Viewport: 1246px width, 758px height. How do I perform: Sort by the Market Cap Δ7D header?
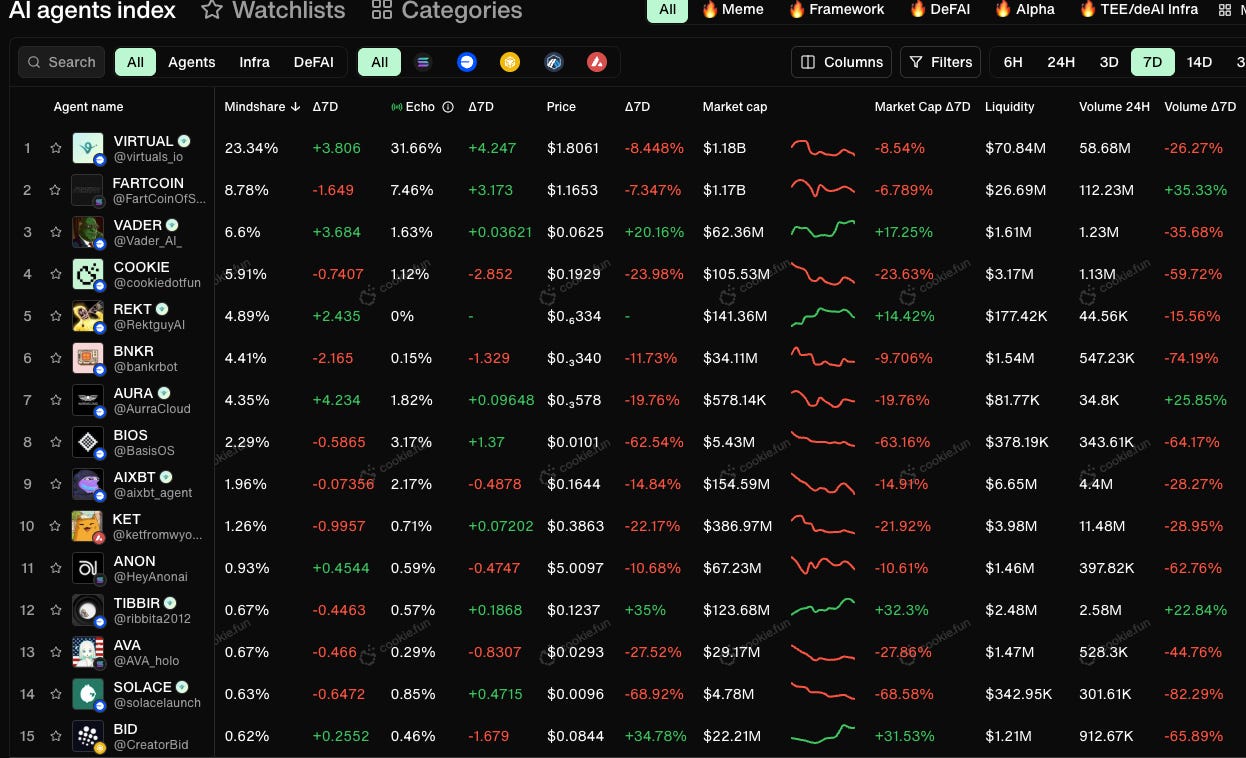click(922, 107)
